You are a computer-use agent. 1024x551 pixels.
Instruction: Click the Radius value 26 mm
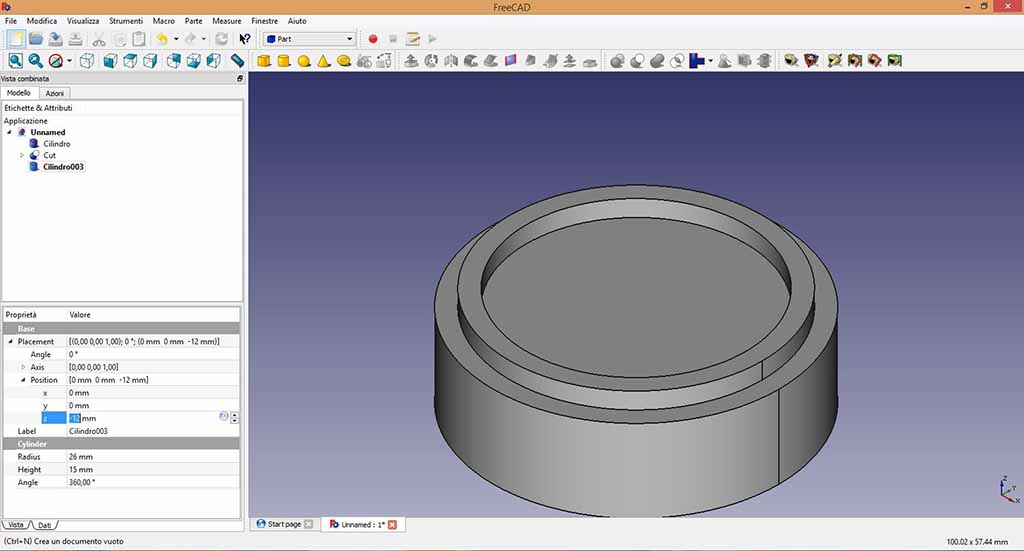(x=81, y=457)
